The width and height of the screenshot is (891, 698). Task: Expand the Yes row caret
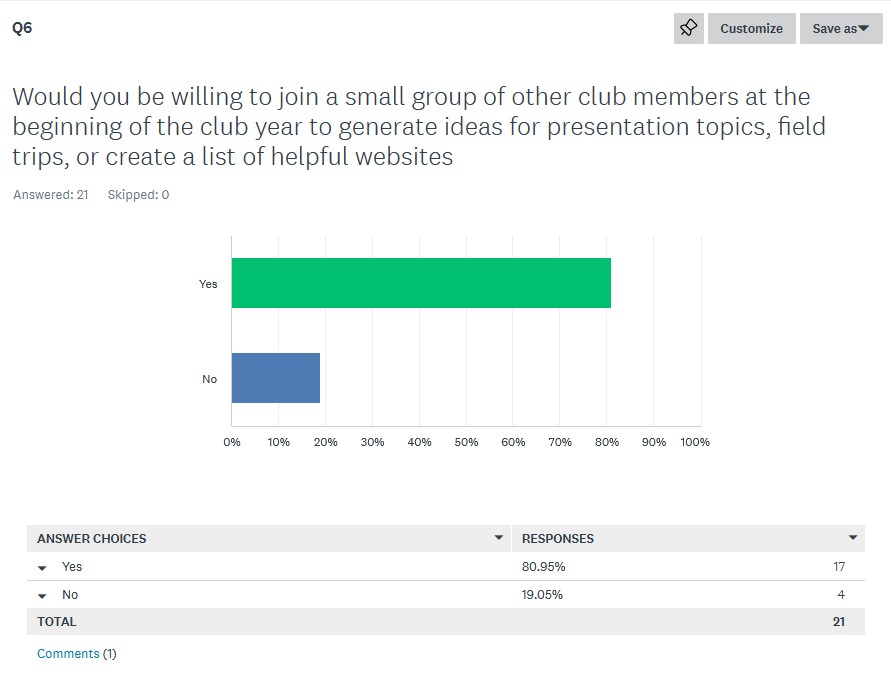point(42,567)
